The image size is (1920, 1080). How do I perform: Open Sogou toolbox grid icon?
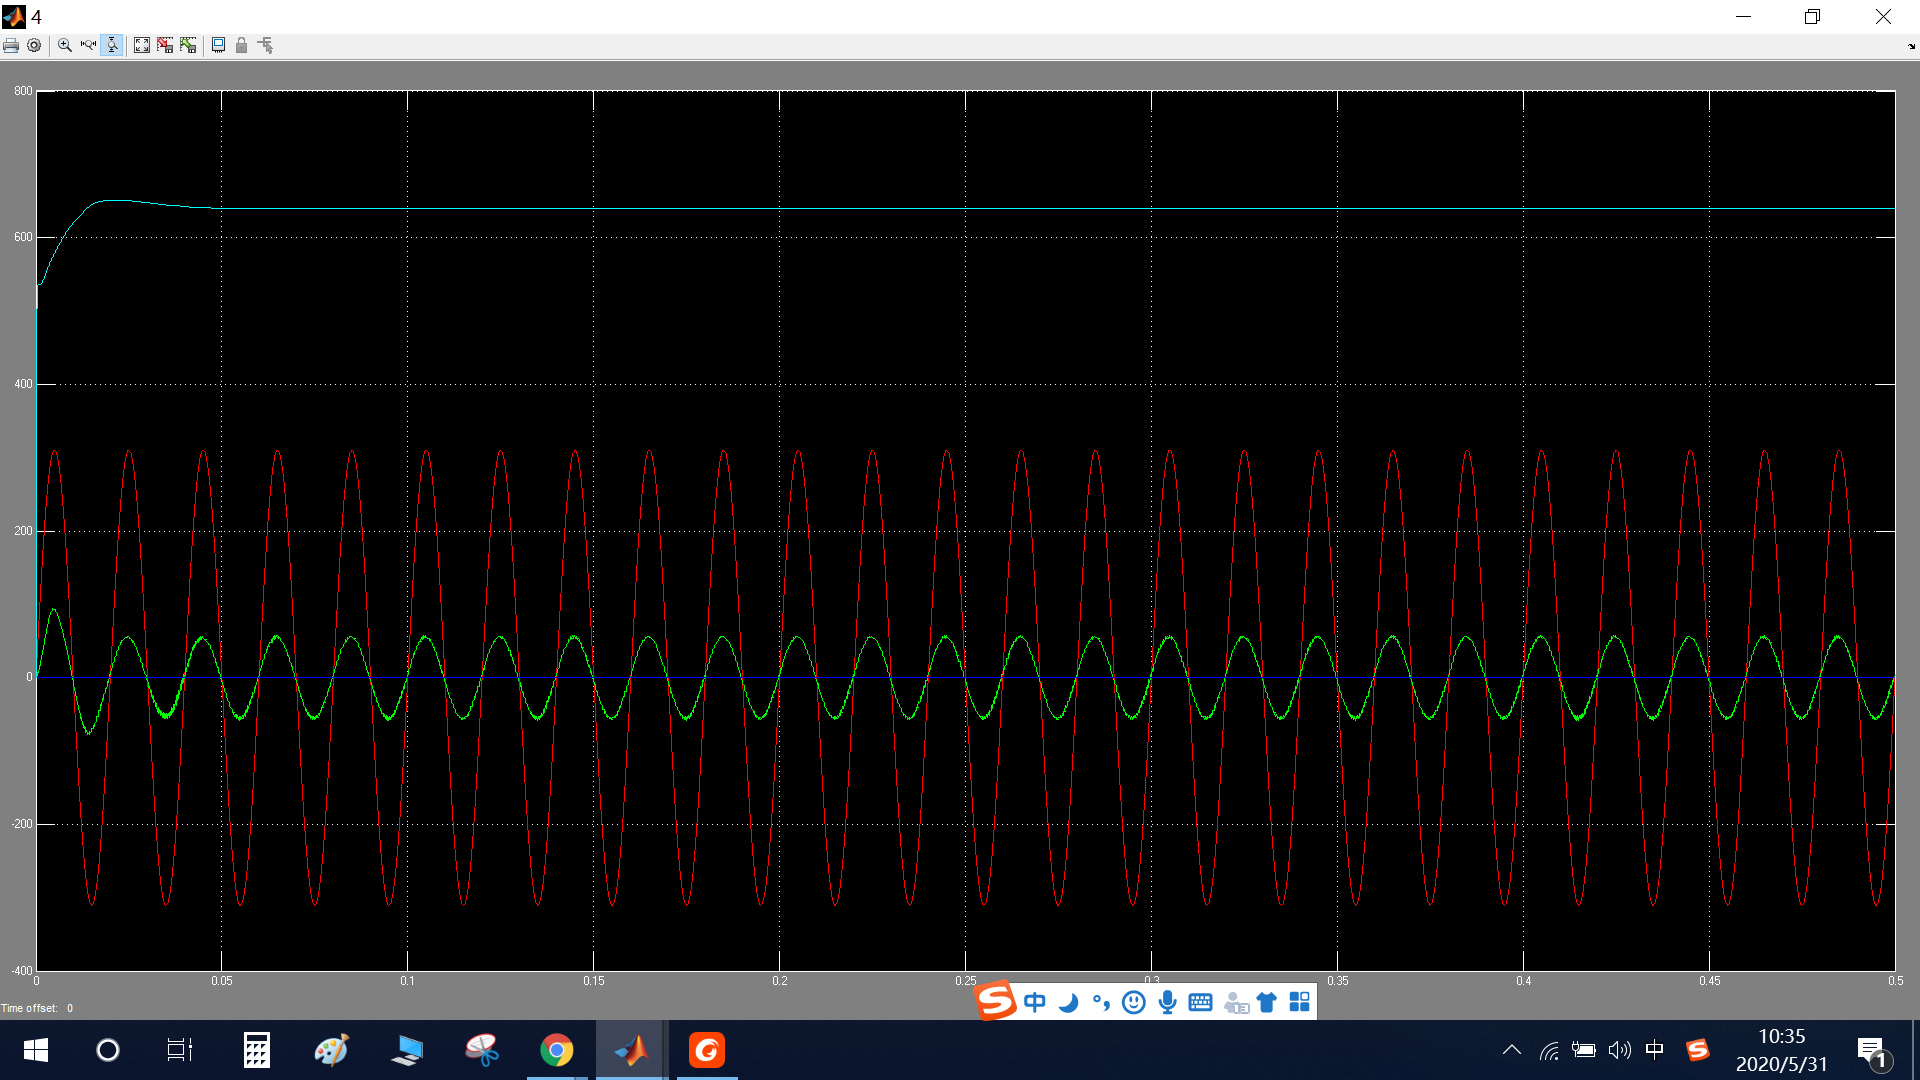pyautogui.click(x=1299, y=1002)
